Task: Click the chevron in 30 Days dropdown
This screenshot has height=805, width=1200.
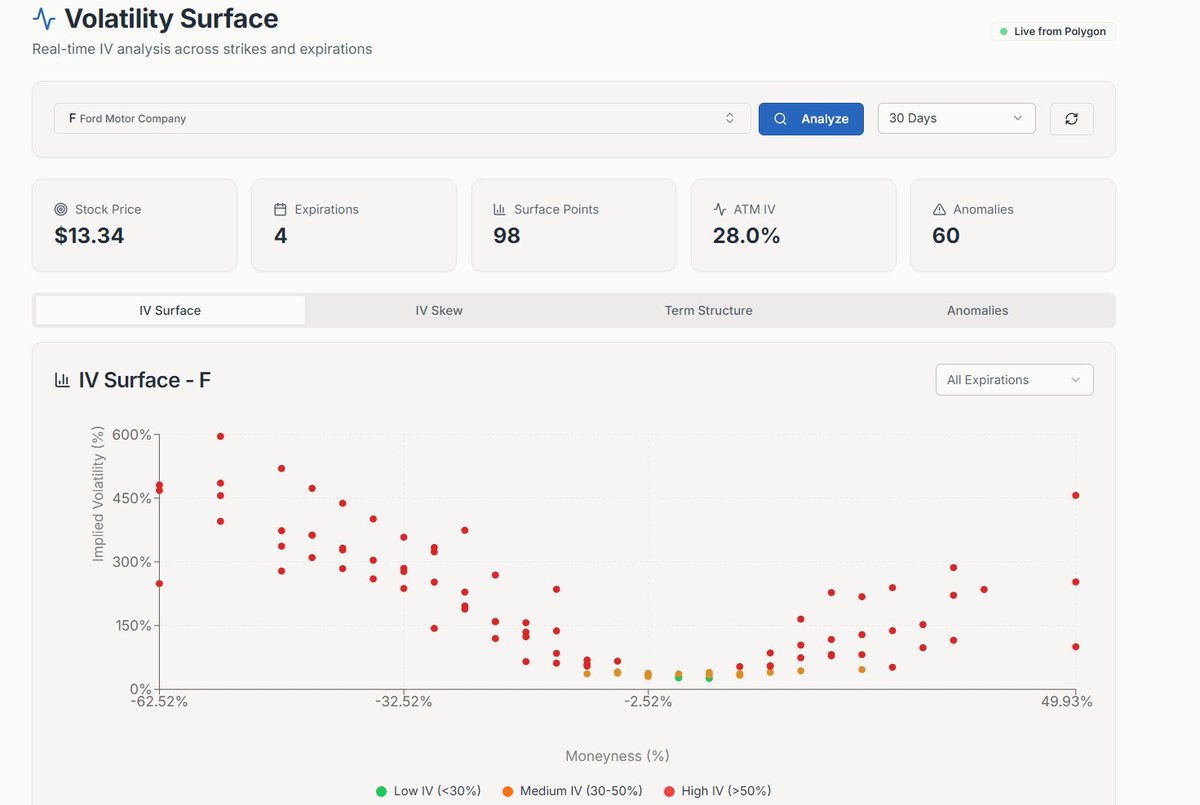Action: (1018, 118)
